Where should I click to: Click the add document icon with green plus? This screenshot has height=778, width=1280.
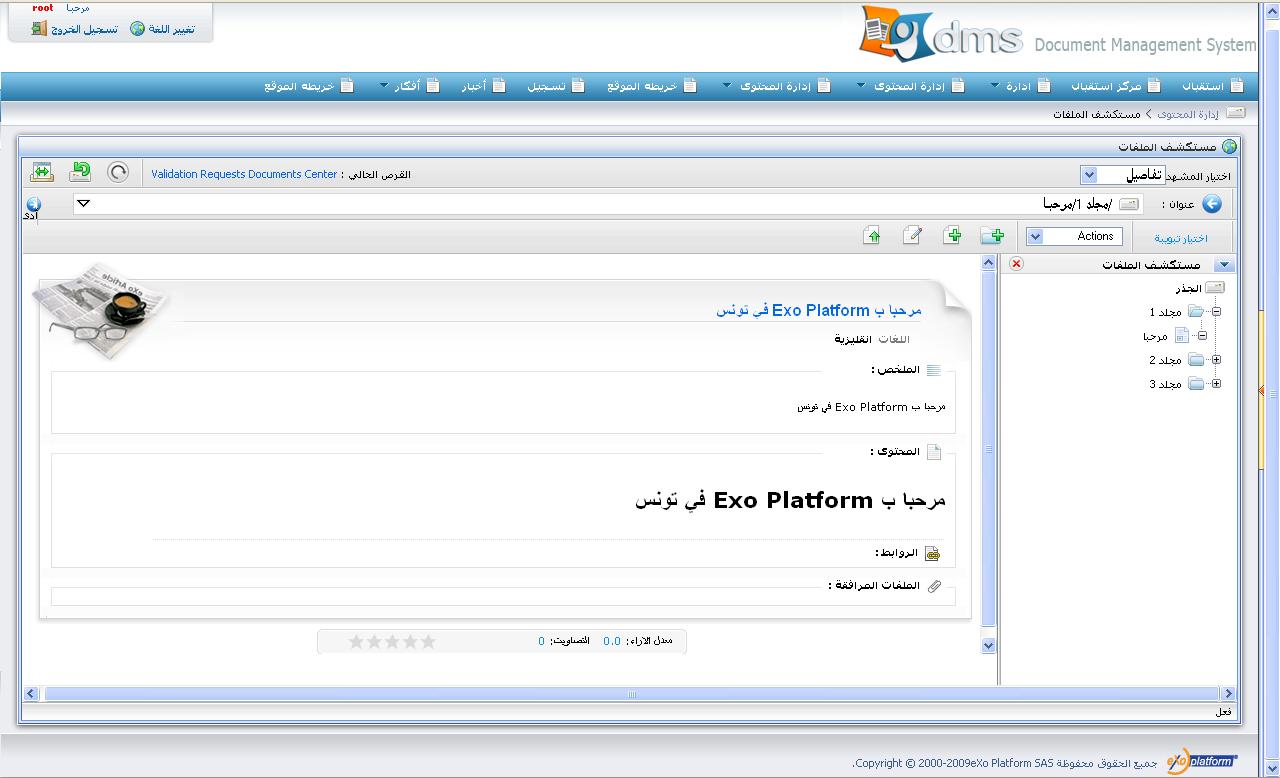953,236
